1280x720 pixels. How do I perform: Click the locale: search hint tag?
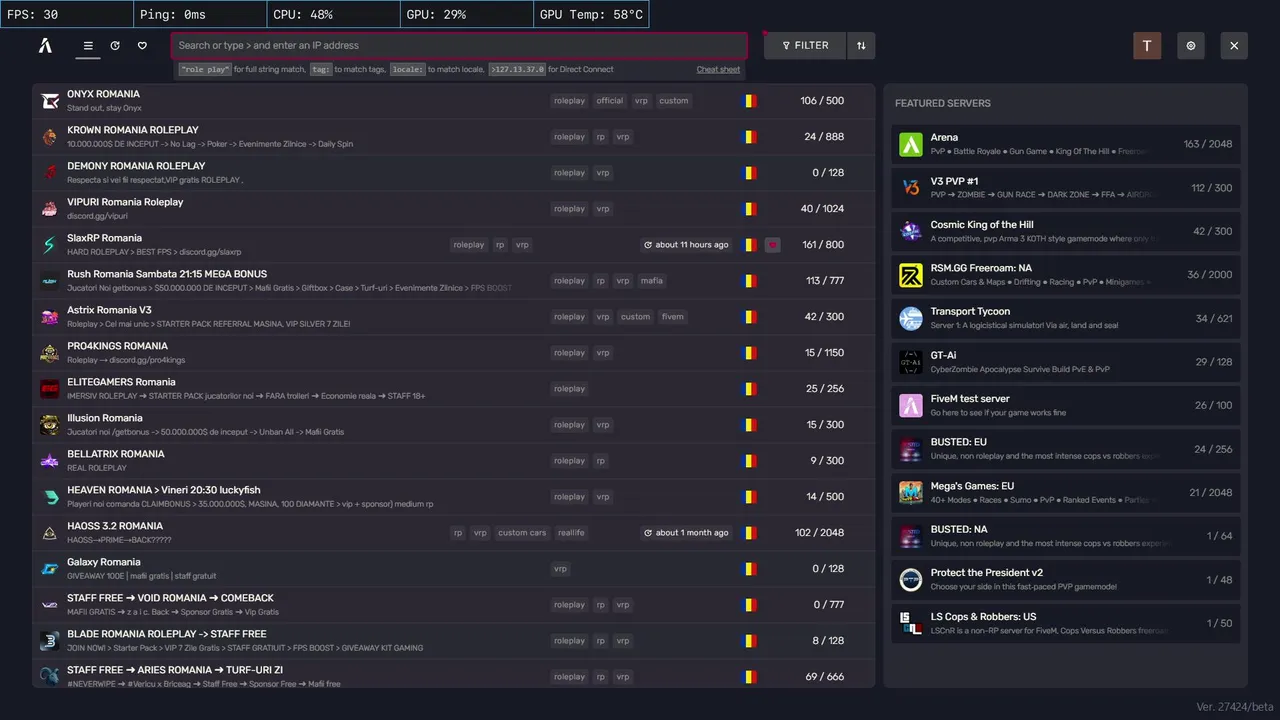(407, 70)
